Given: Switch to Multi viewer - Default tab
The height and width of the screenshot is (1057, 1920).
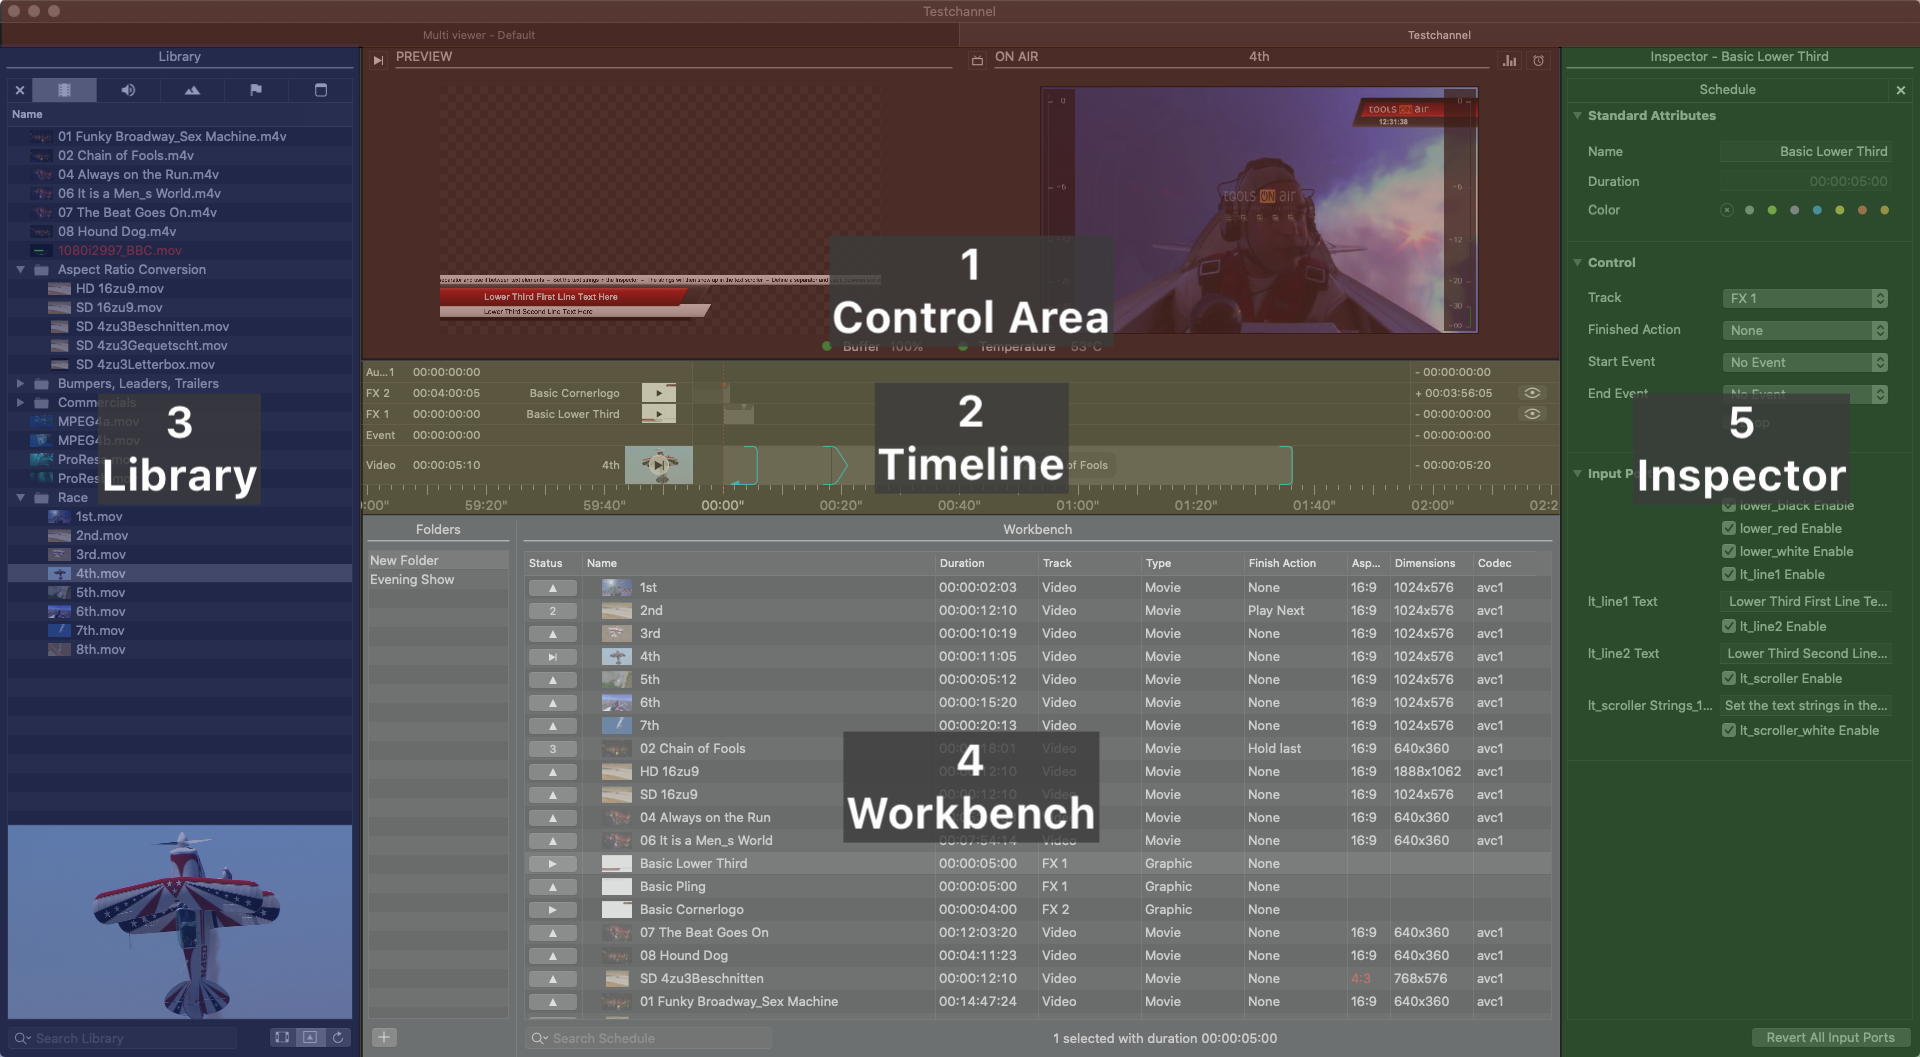Looking at the screenshot, I should pos(479,35).
